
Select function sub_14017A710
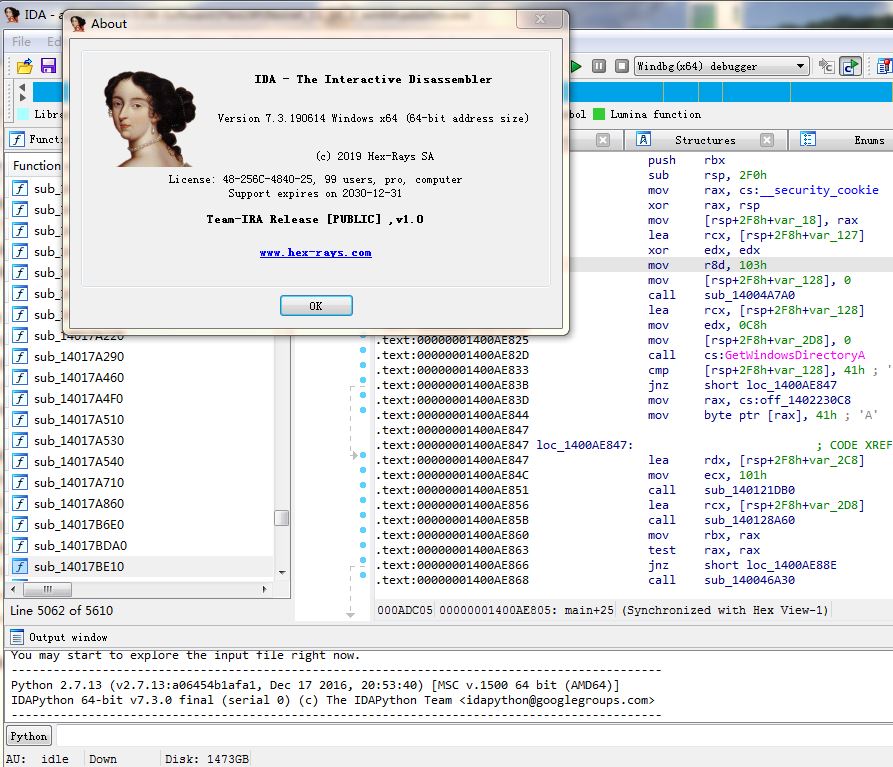coord(79,483)
